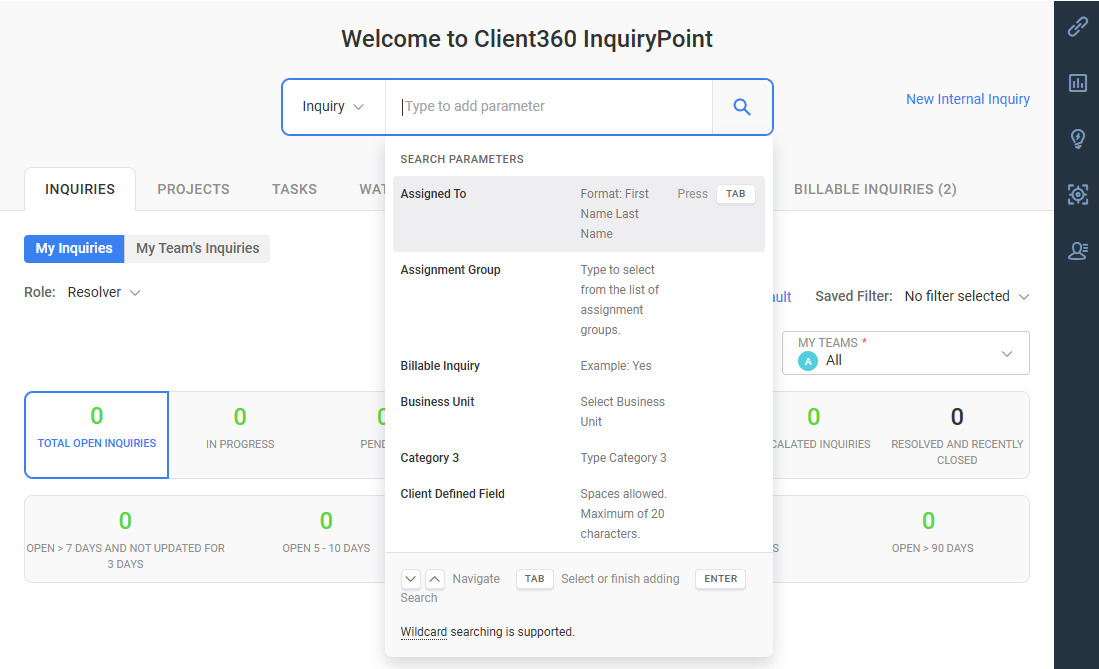Expand the Saved Filter dropdown
This screenshot has height=669, width=1099.
965,297
